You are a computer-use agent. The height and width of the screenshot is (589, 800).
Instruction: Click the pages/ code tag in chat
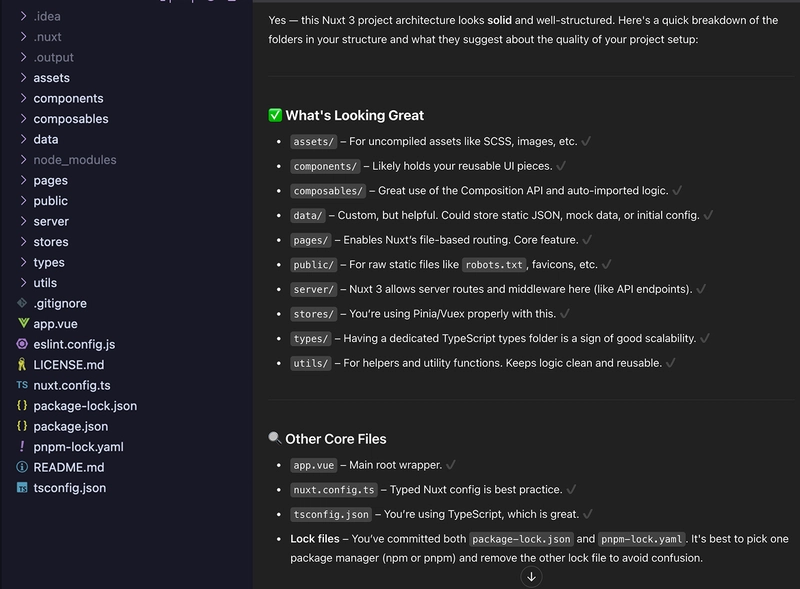(311, 240)
